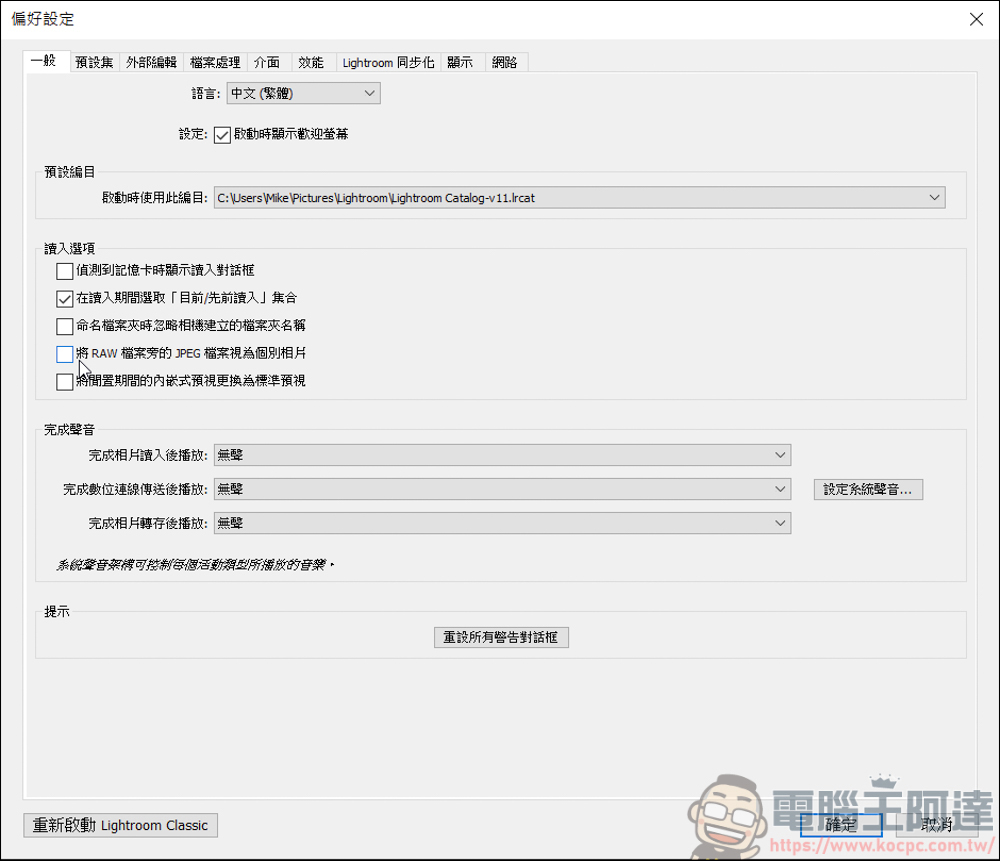Confirm with the 確定 button
The height and width of the screenshot is (861, 1000).
click(x=841, y=825)
